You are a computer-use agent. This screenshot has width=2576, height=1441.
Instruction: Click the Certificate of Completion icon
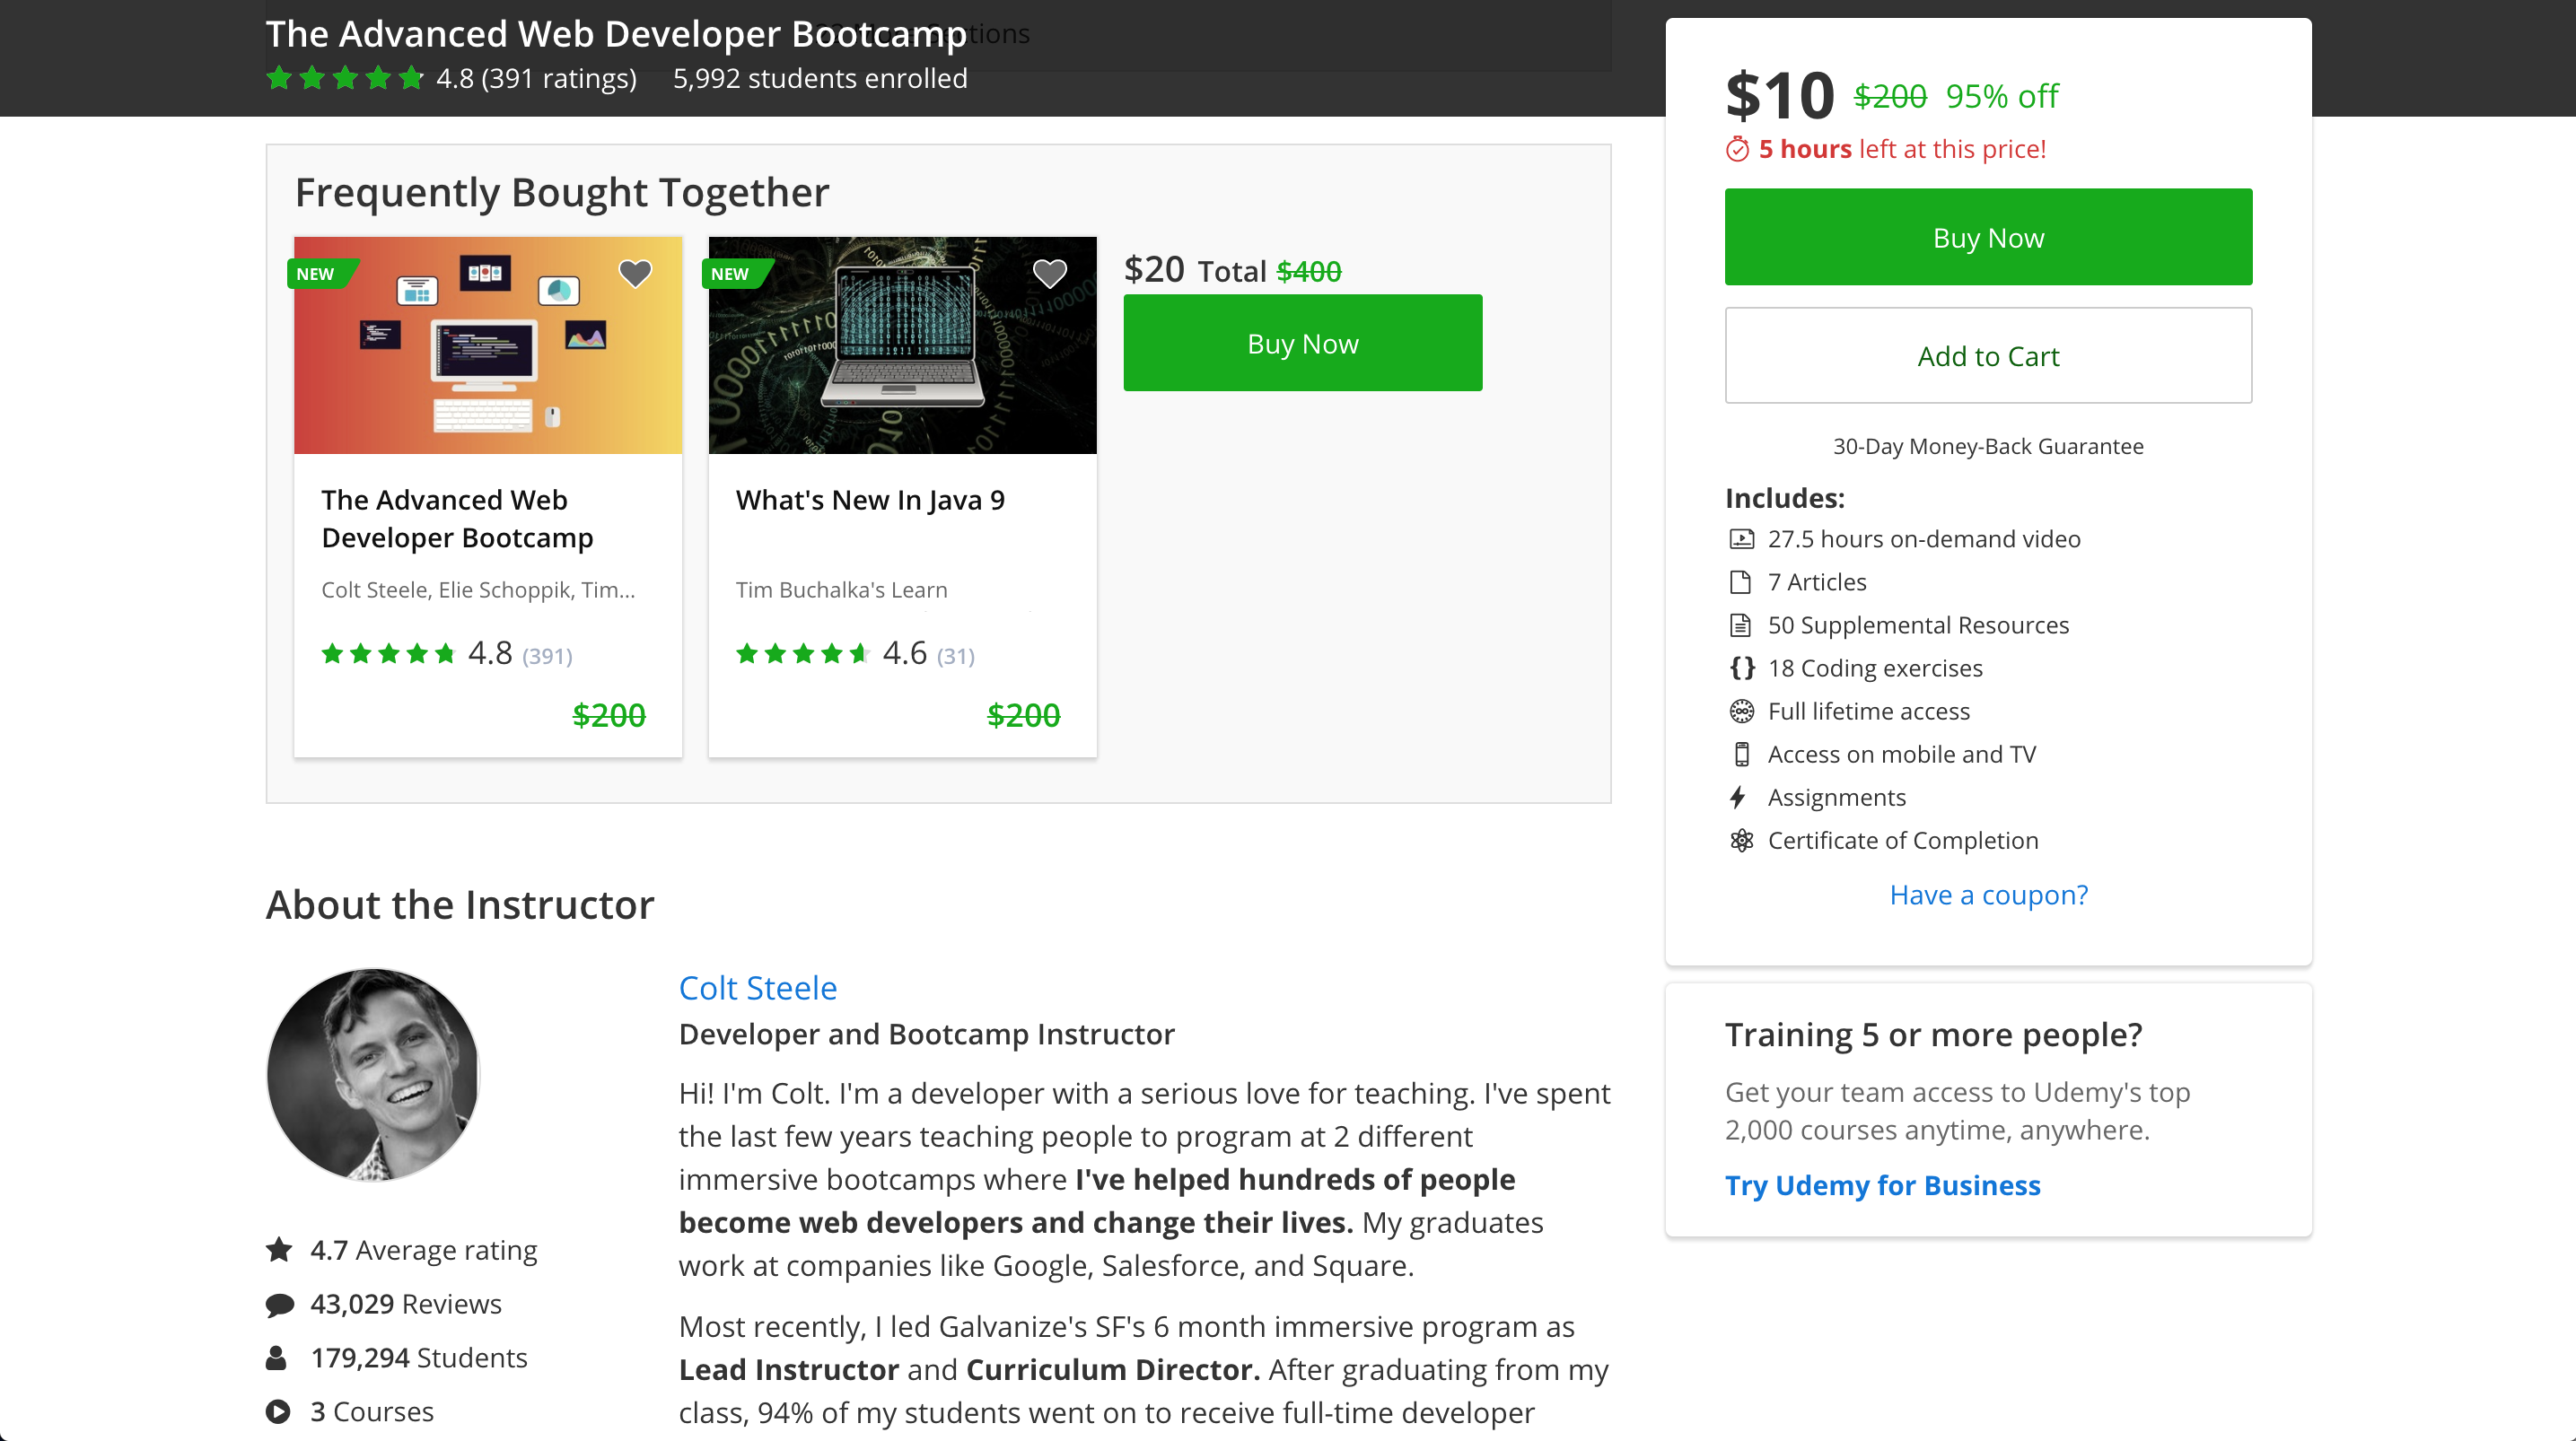coord(1741,840)
